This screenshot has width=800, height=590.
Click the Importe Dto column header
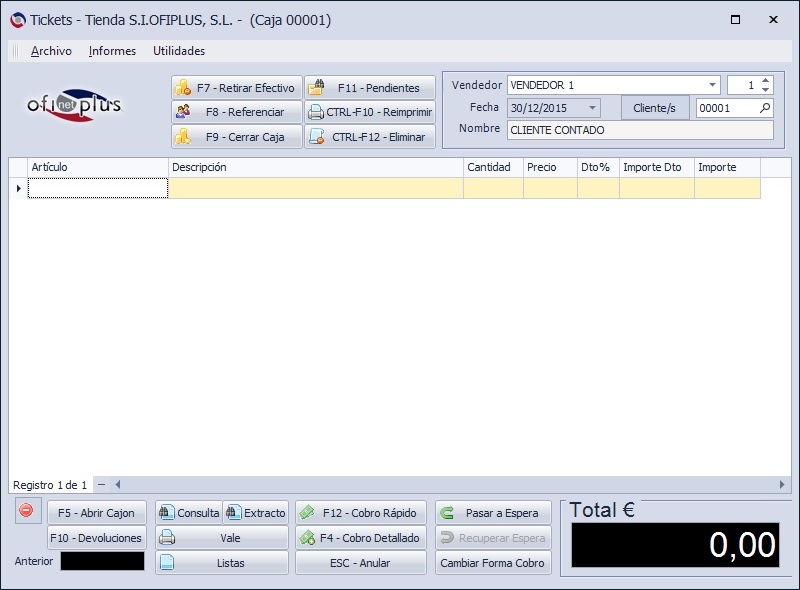657,167
